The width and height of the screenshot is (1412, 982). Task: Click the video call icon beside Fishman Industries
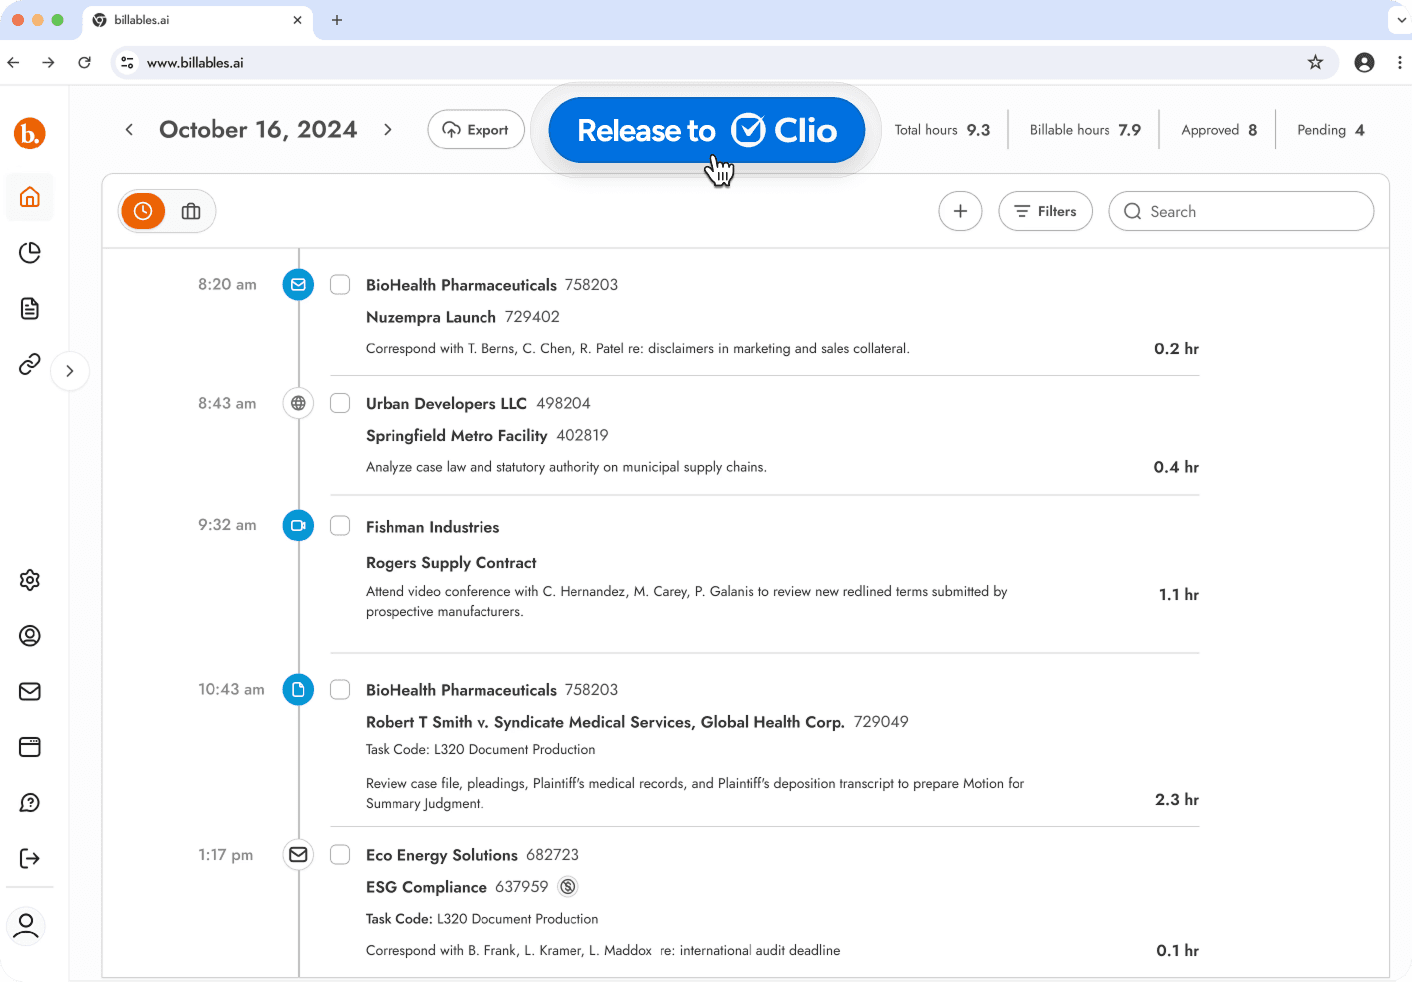298,525
